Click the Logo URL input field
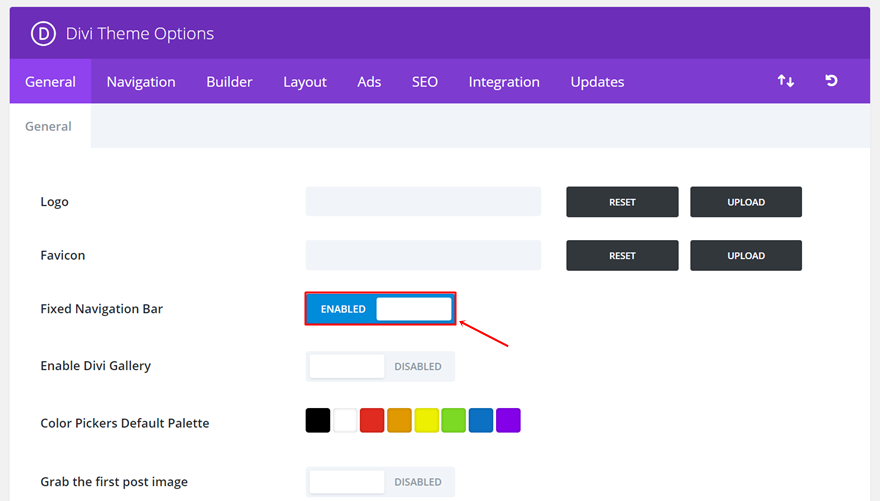 (423, 202)
